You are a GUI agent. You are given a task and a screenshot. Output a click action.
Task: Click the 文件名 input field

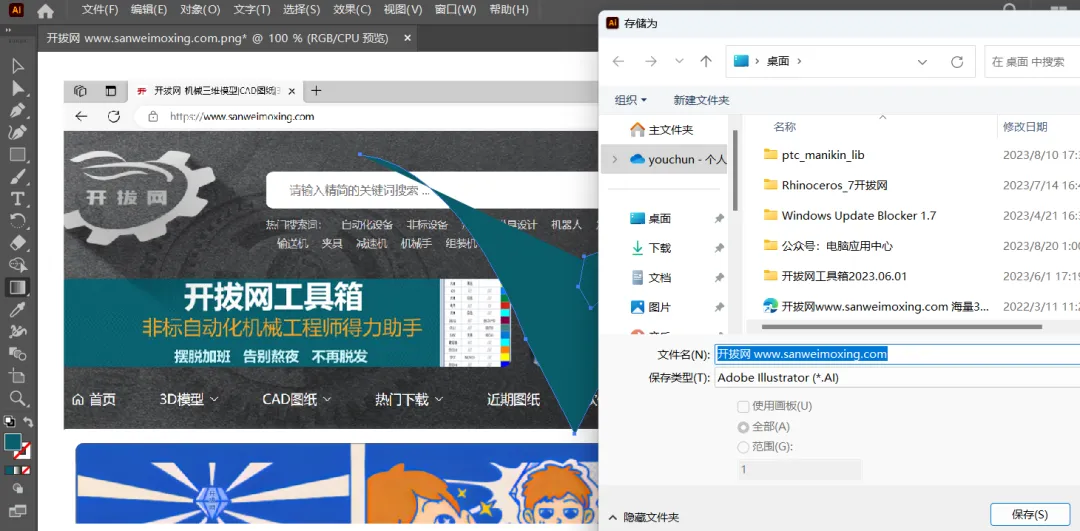click(x=897, y=354)
